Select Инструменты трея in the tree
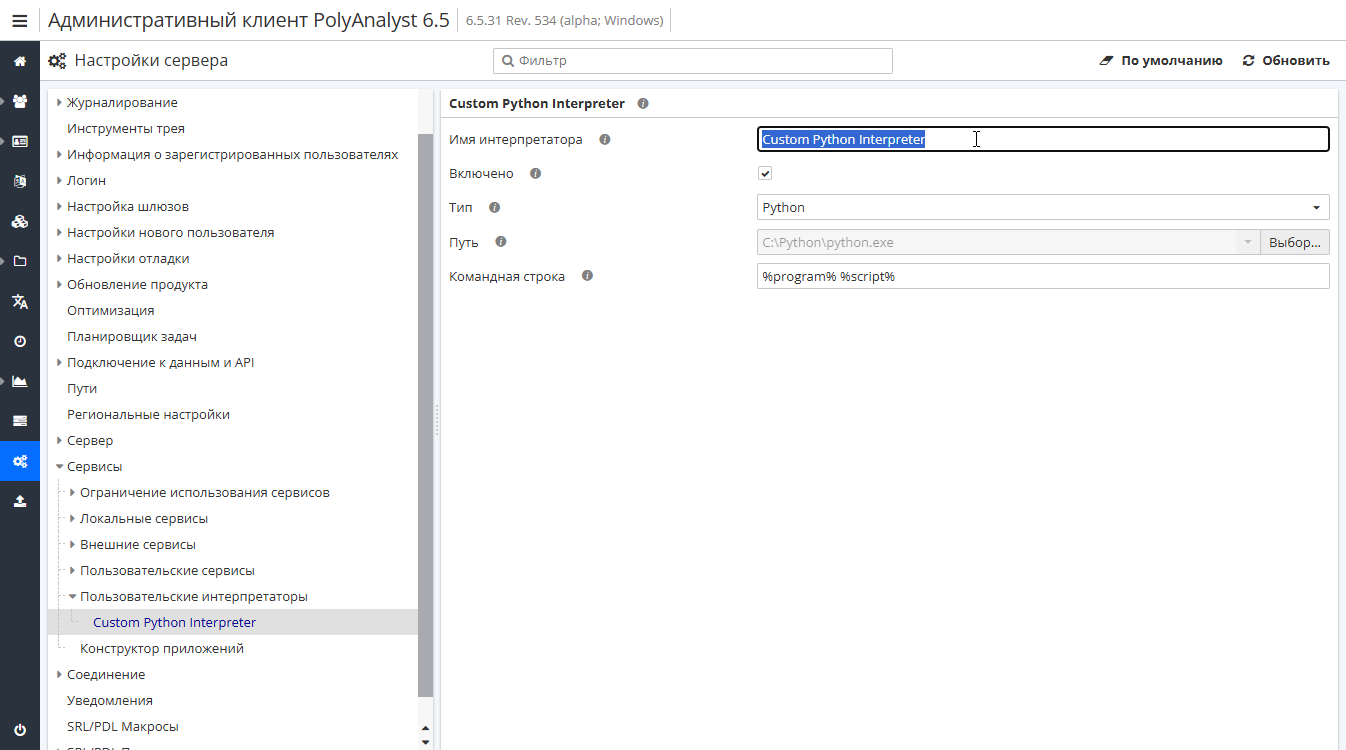 126,129
